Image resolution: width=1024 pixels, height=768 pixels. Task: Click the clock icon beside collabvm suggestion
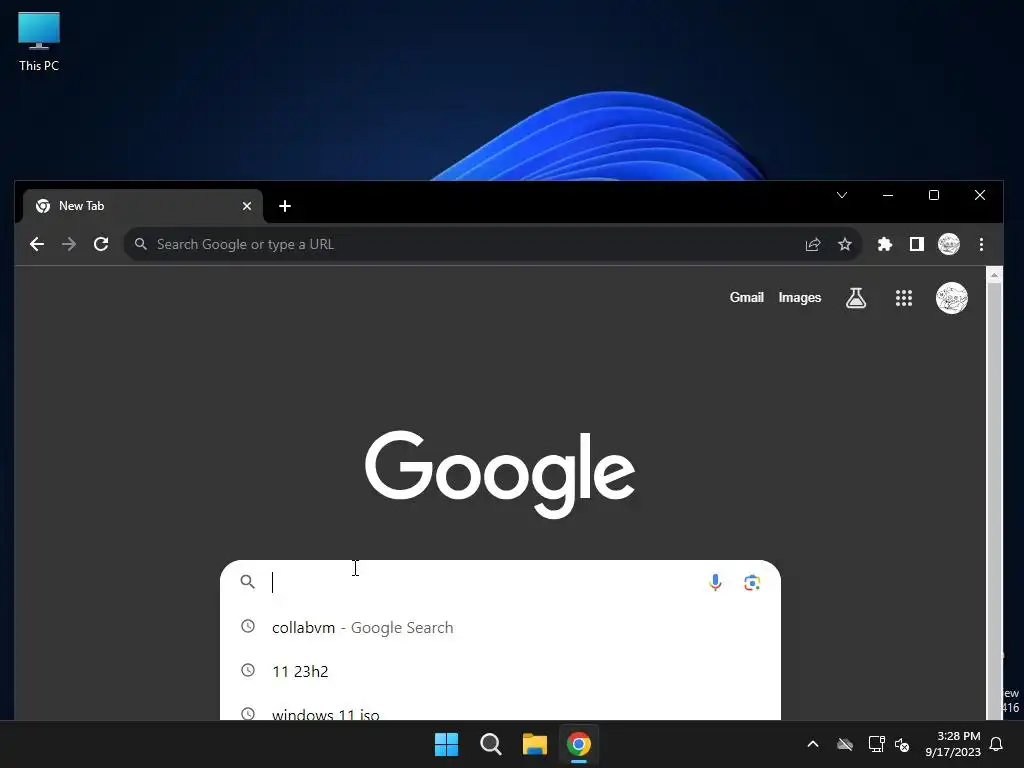tap(248, 626)
